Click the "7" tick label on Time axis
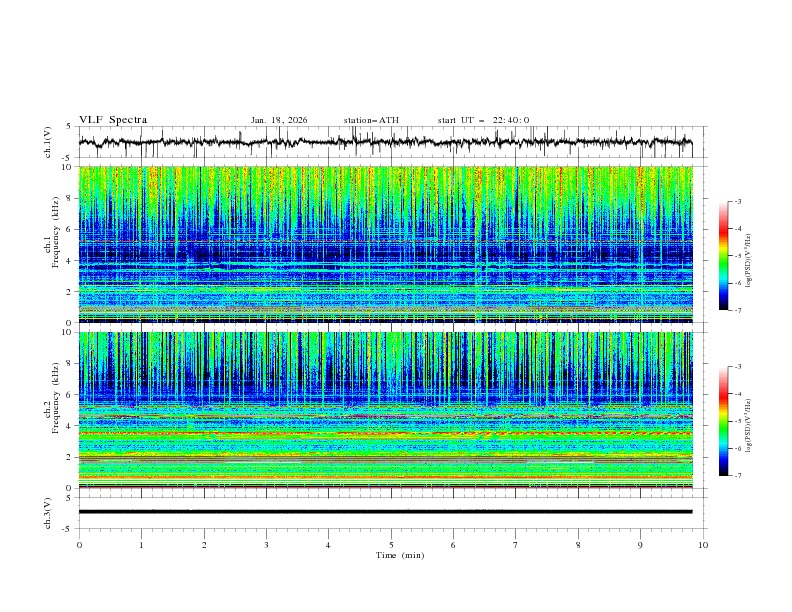 point(516,545)
